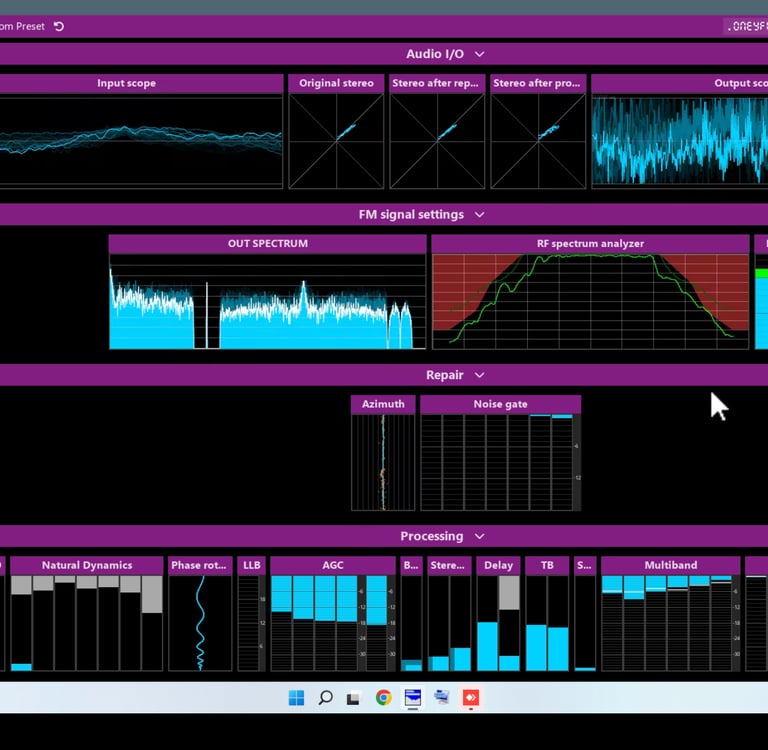Select the OUT SPECTRUM display
Image resolution: width=768 pixels, height=750 pixels.
point(267,243)
